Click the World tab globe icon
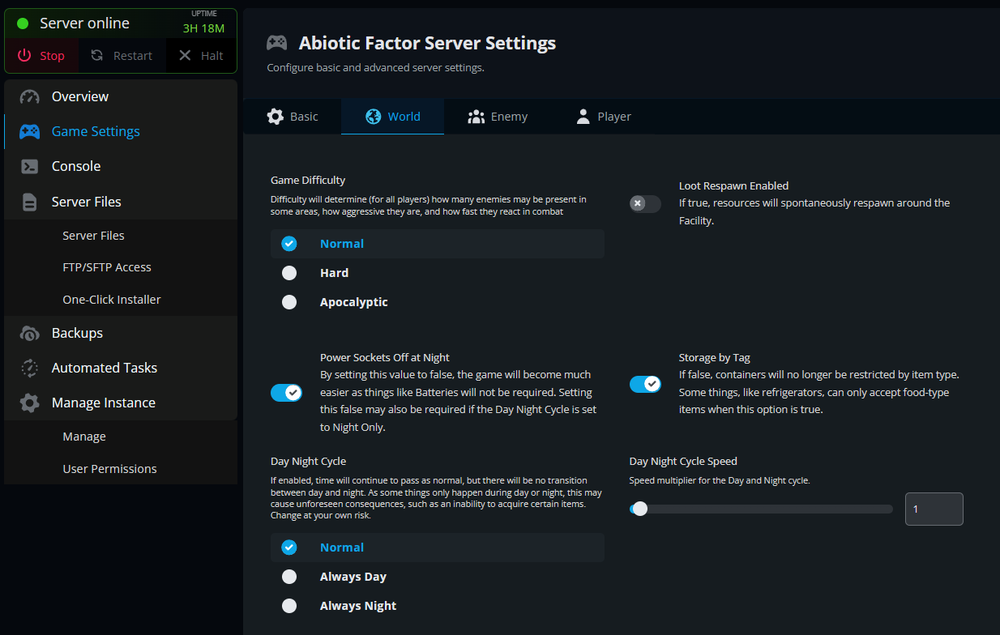 point(373,117)
